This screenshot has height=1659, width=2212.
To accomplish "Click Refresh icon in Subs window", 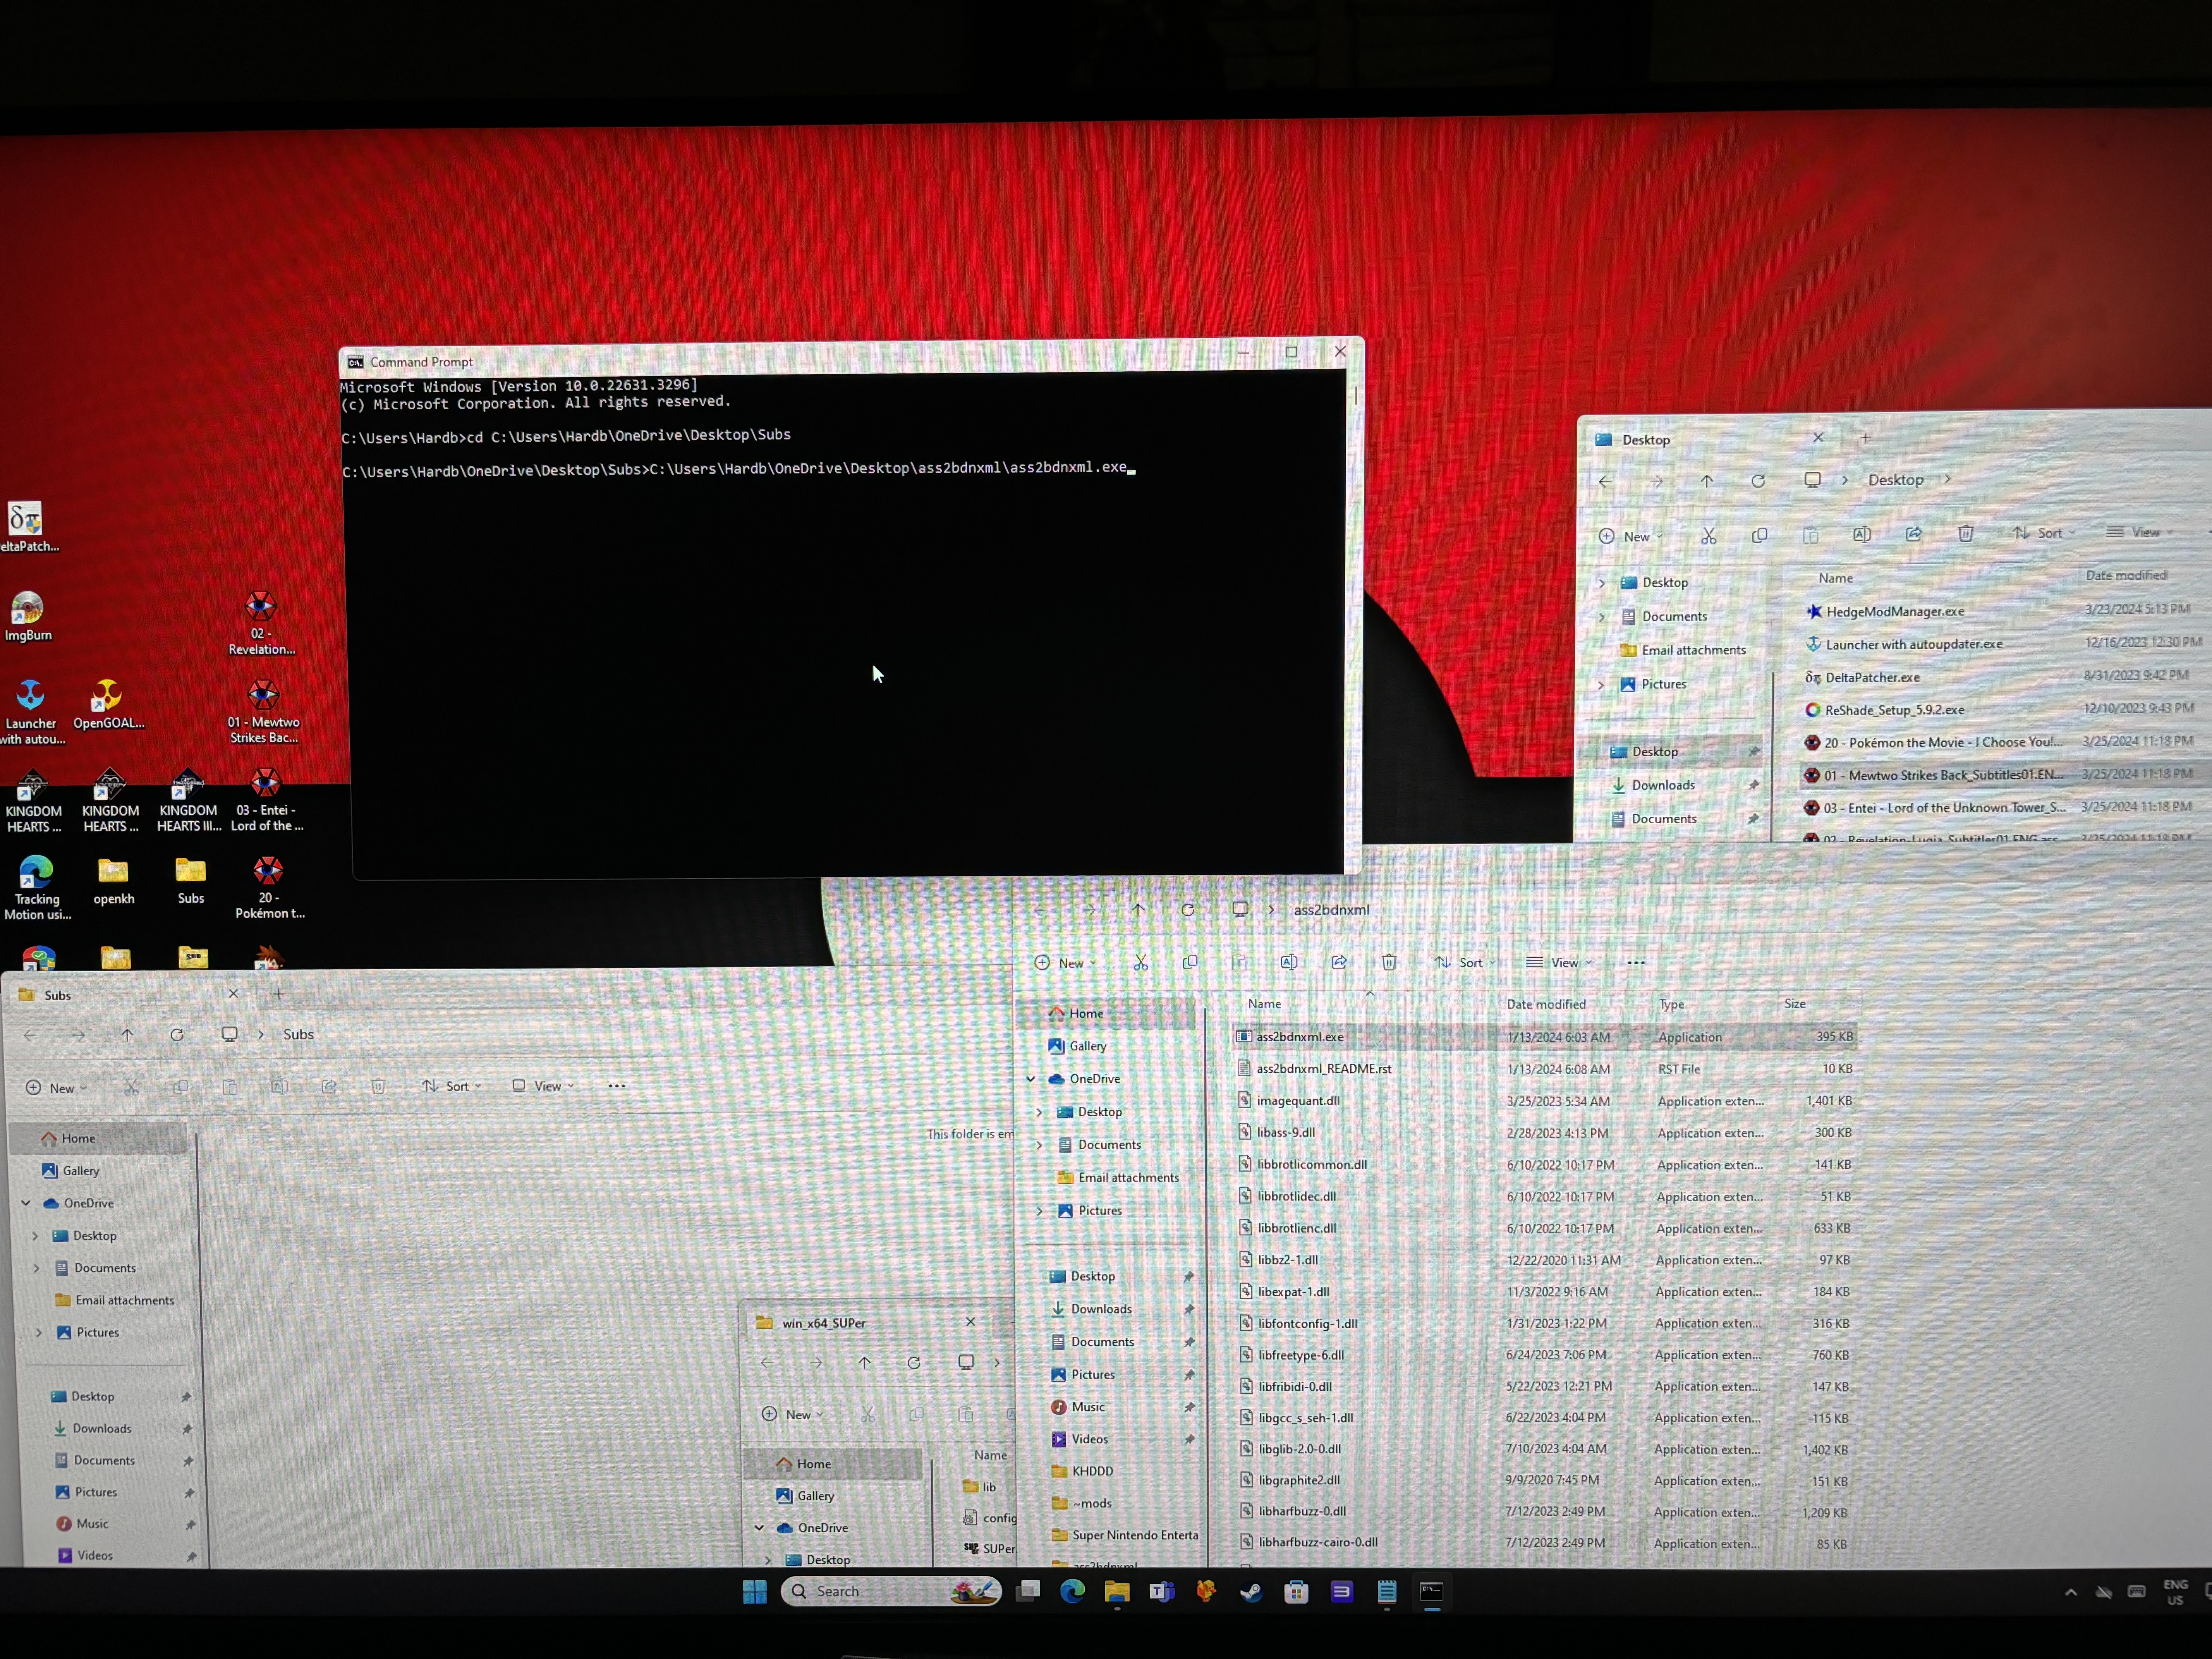I will (x=177, y=1035).
